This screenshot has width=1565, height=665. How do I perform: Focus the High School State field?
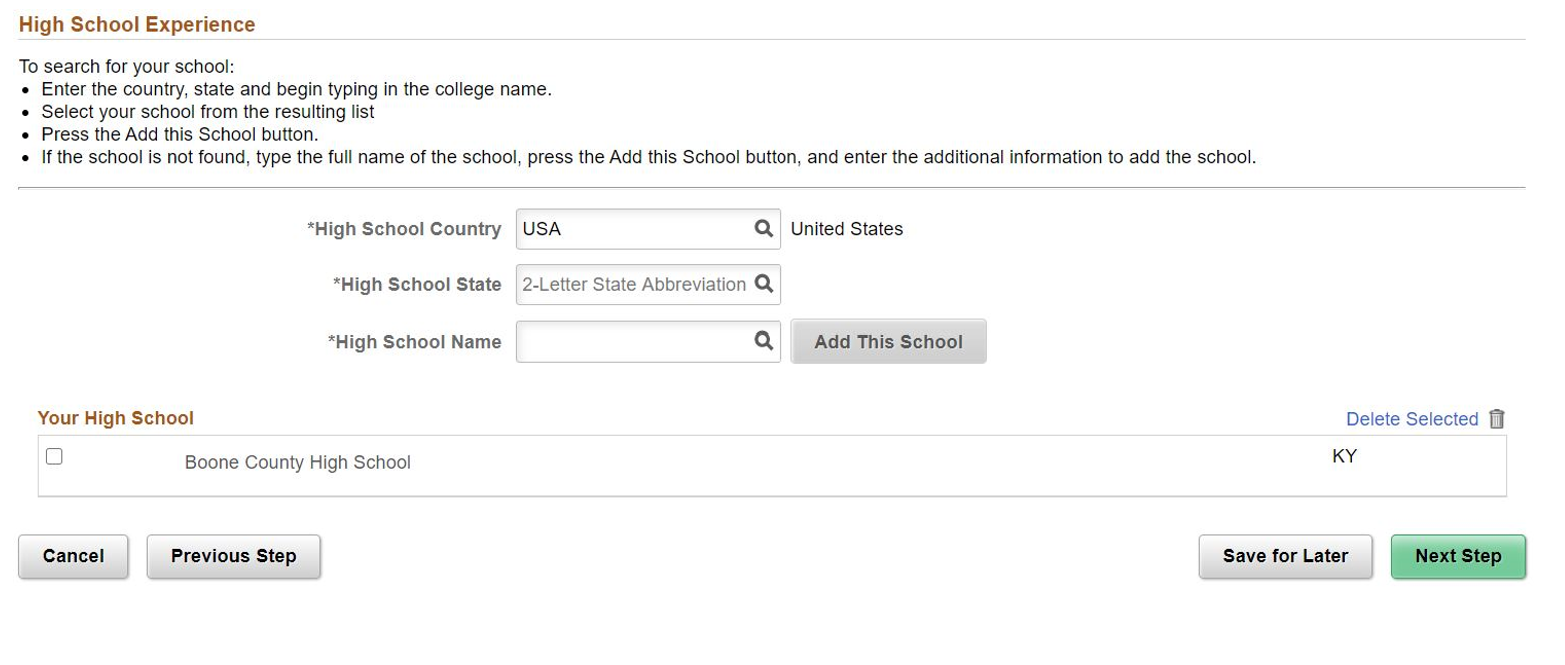[x=648, y=285]
